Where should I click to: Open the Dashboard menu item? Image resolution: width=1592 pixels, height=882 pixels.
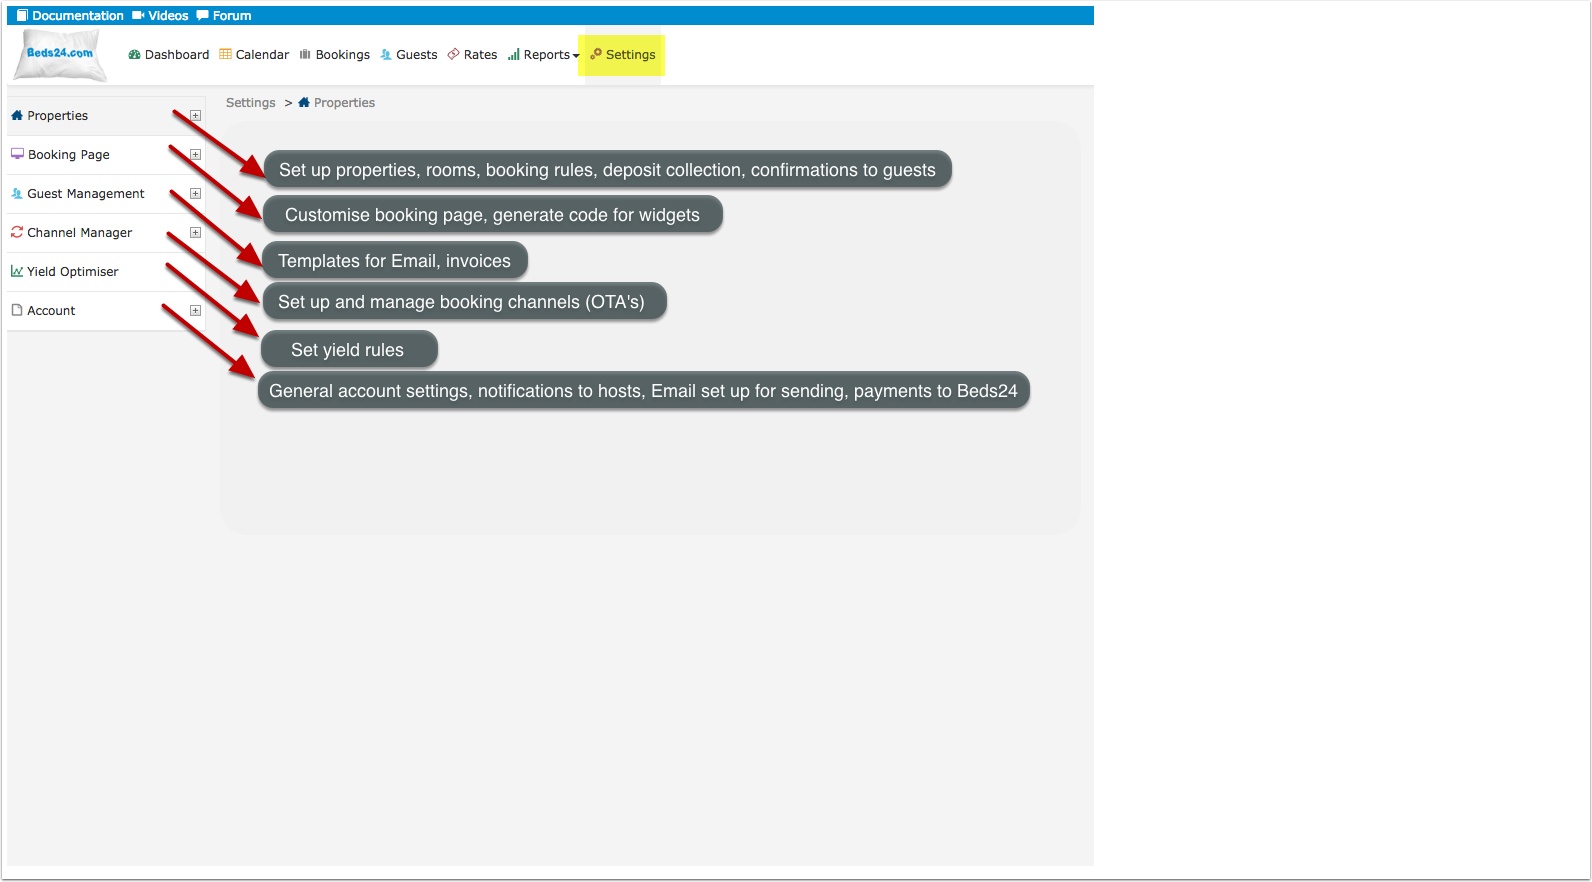click(169, 55)
